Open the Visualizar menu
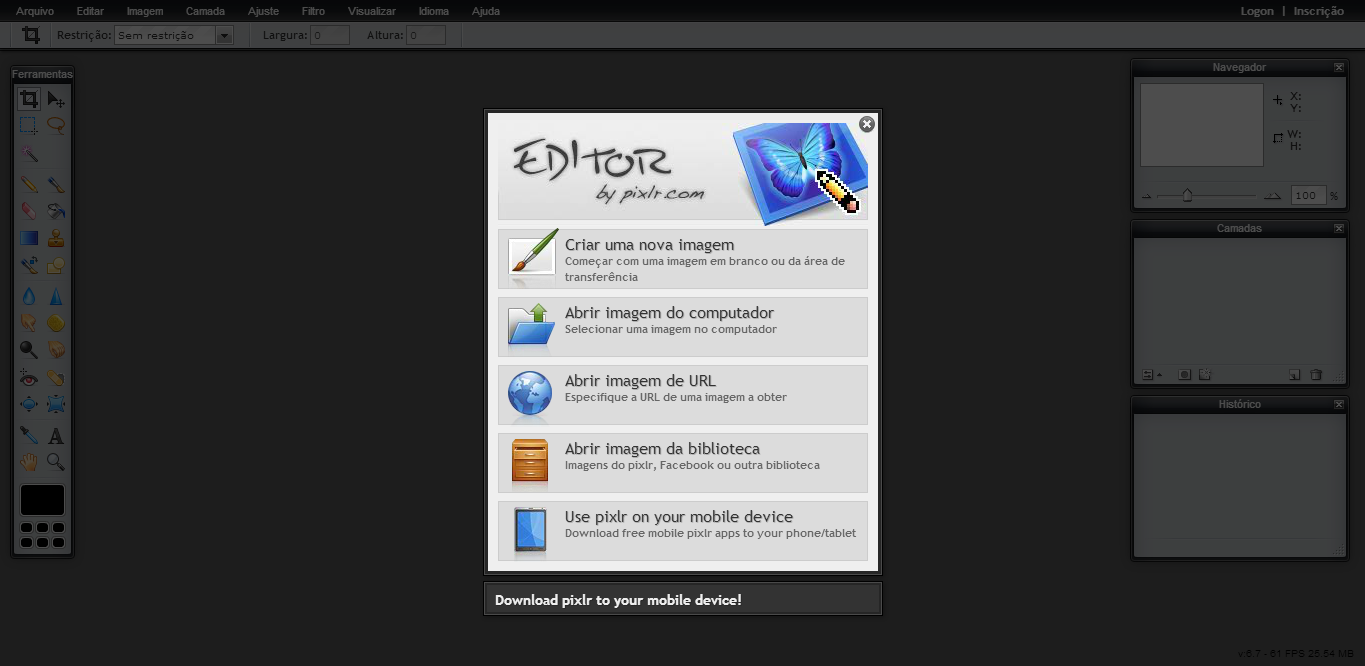Image resolution: width=1365 pixels, height=666 pixels. [x=372, y=11]
